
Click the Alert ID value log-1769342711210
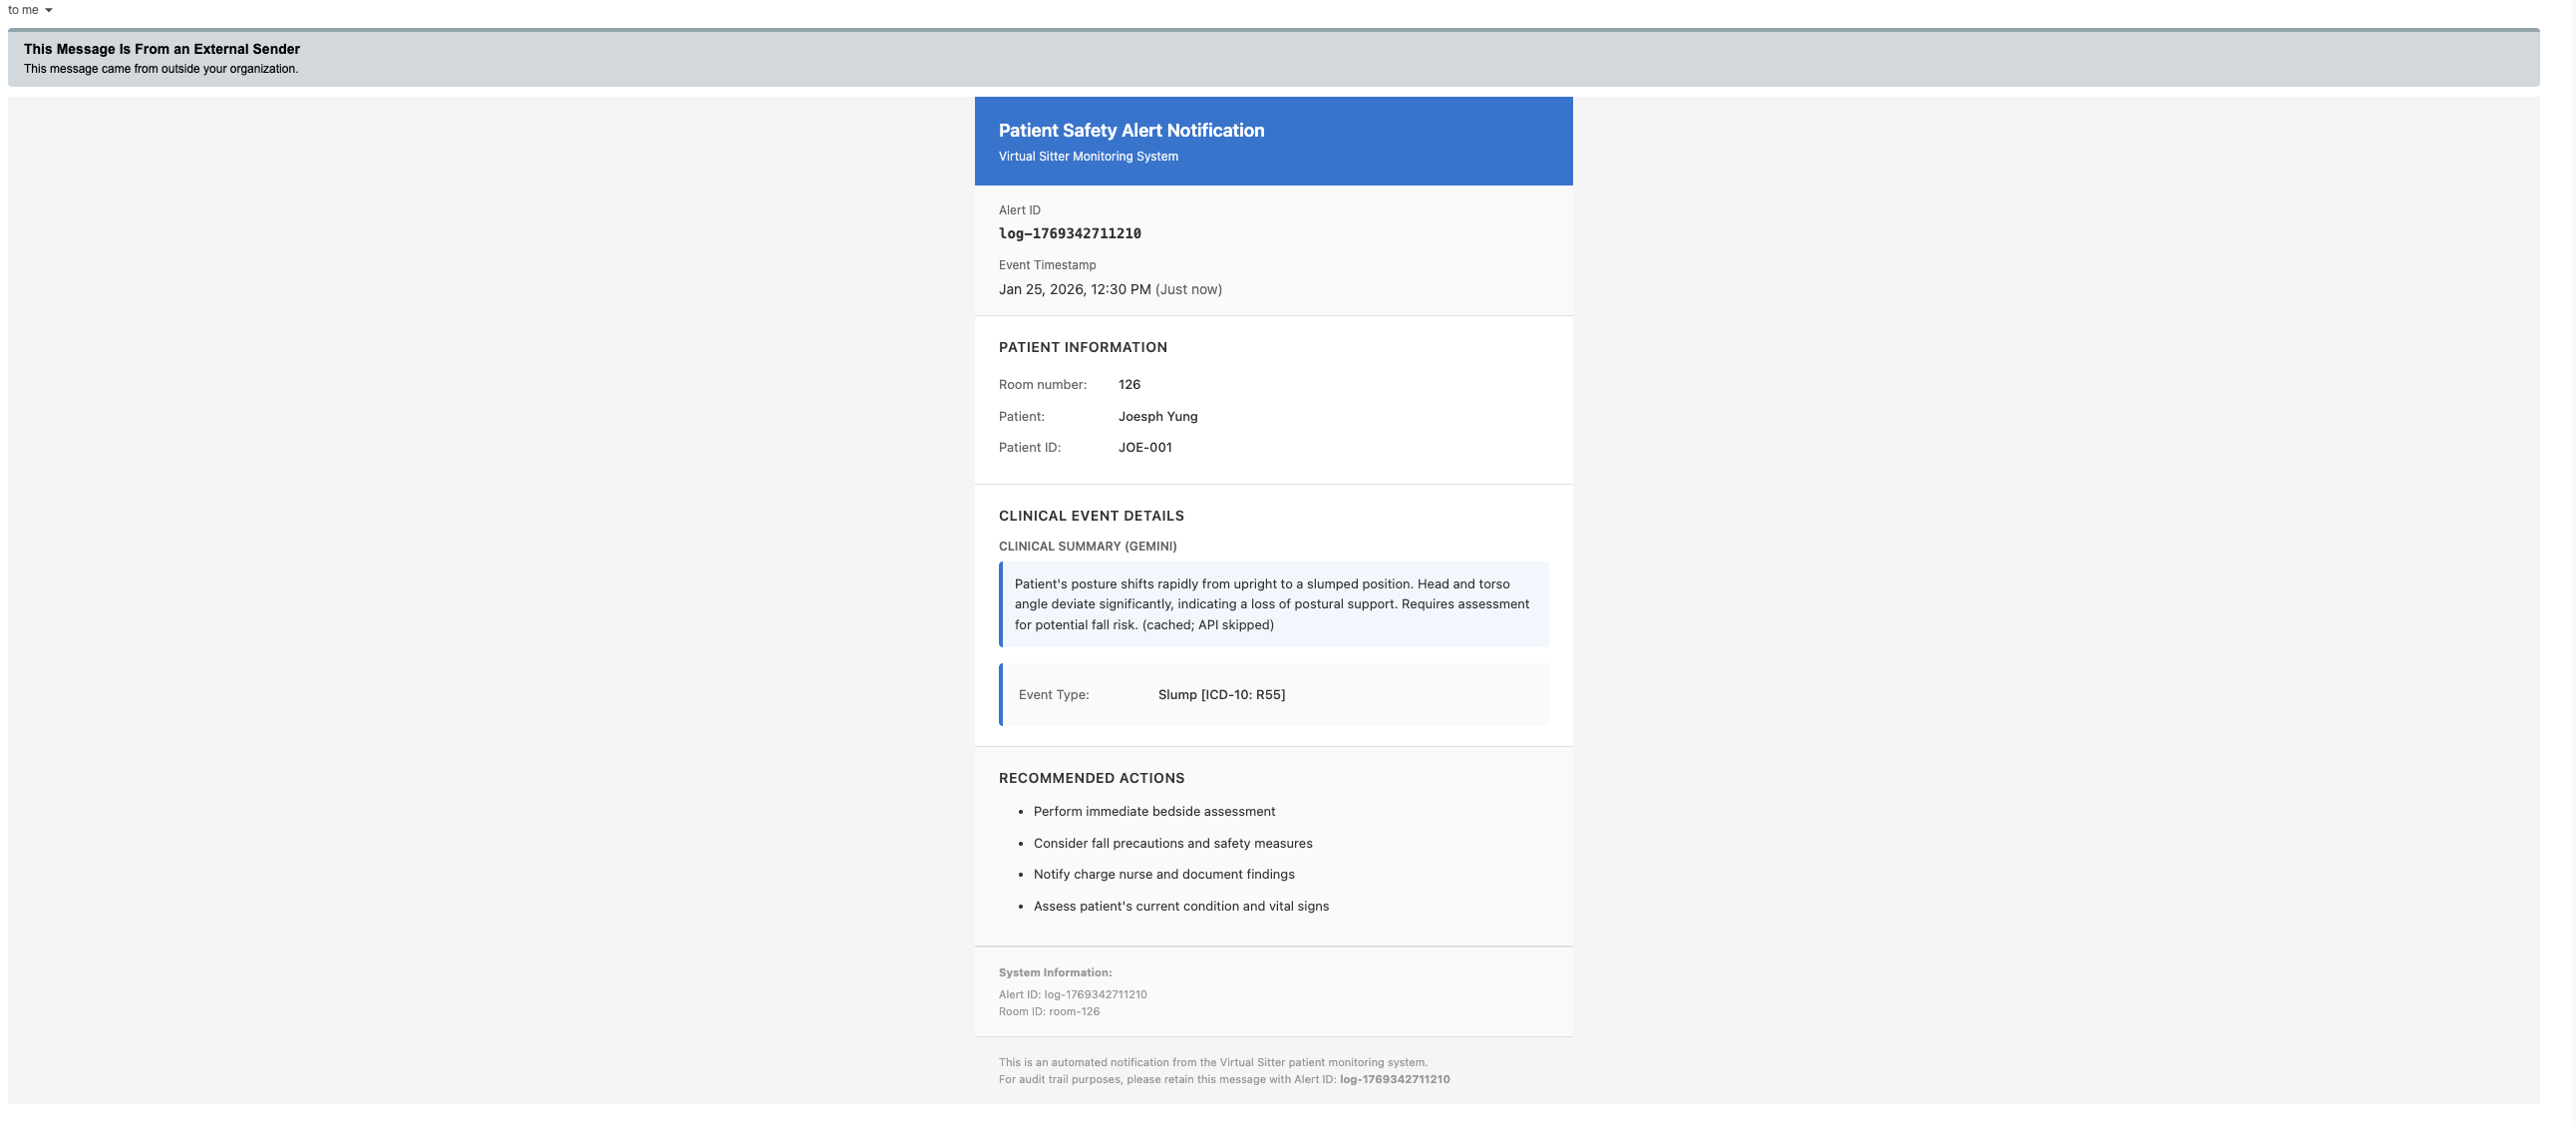(x=1069, y=233)
